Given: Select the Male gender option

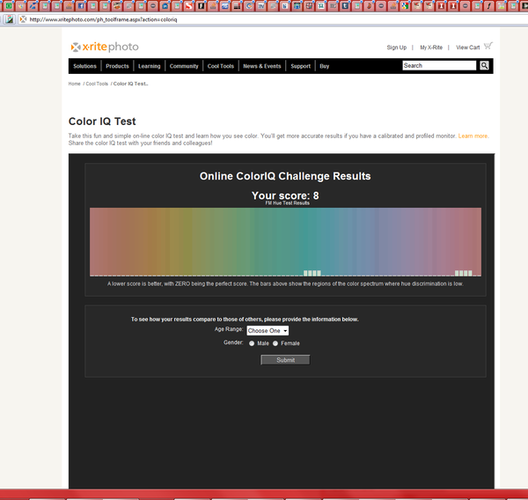Looking at the screenshot, I should click(x=252, y=343).
